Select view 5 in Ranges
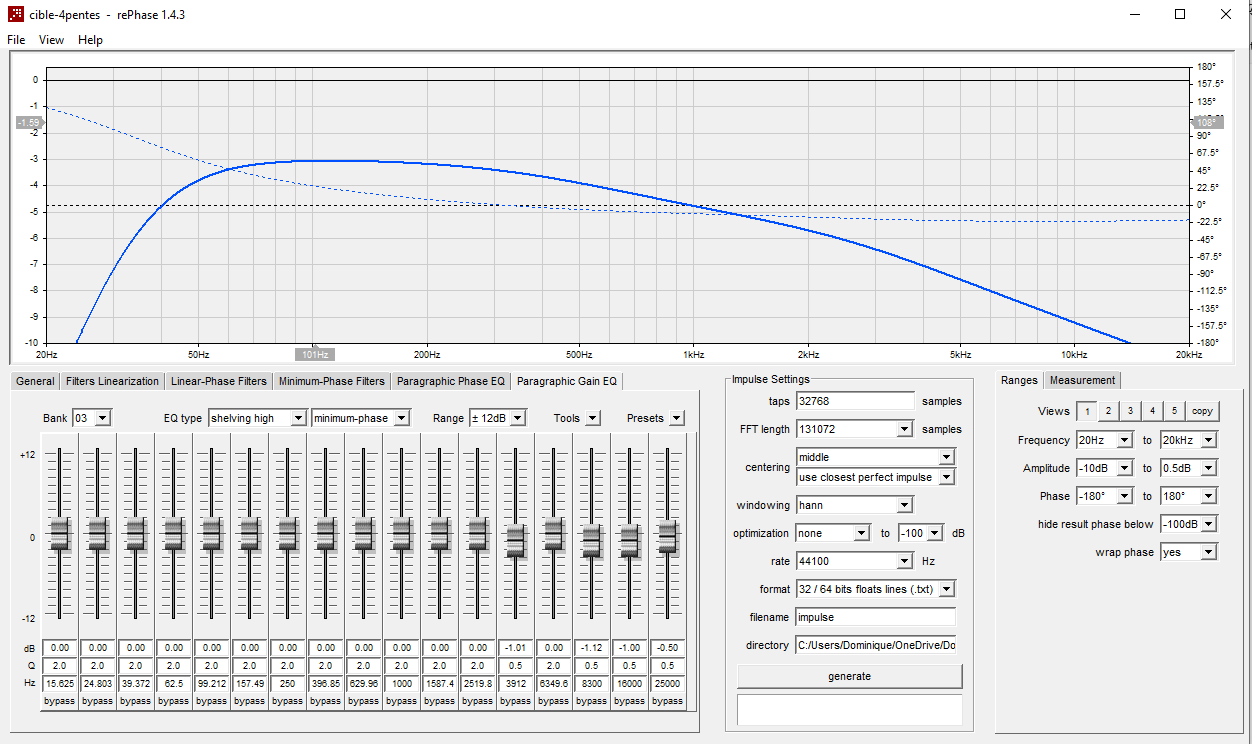Screen dimensions: 1252x744 1174,411
